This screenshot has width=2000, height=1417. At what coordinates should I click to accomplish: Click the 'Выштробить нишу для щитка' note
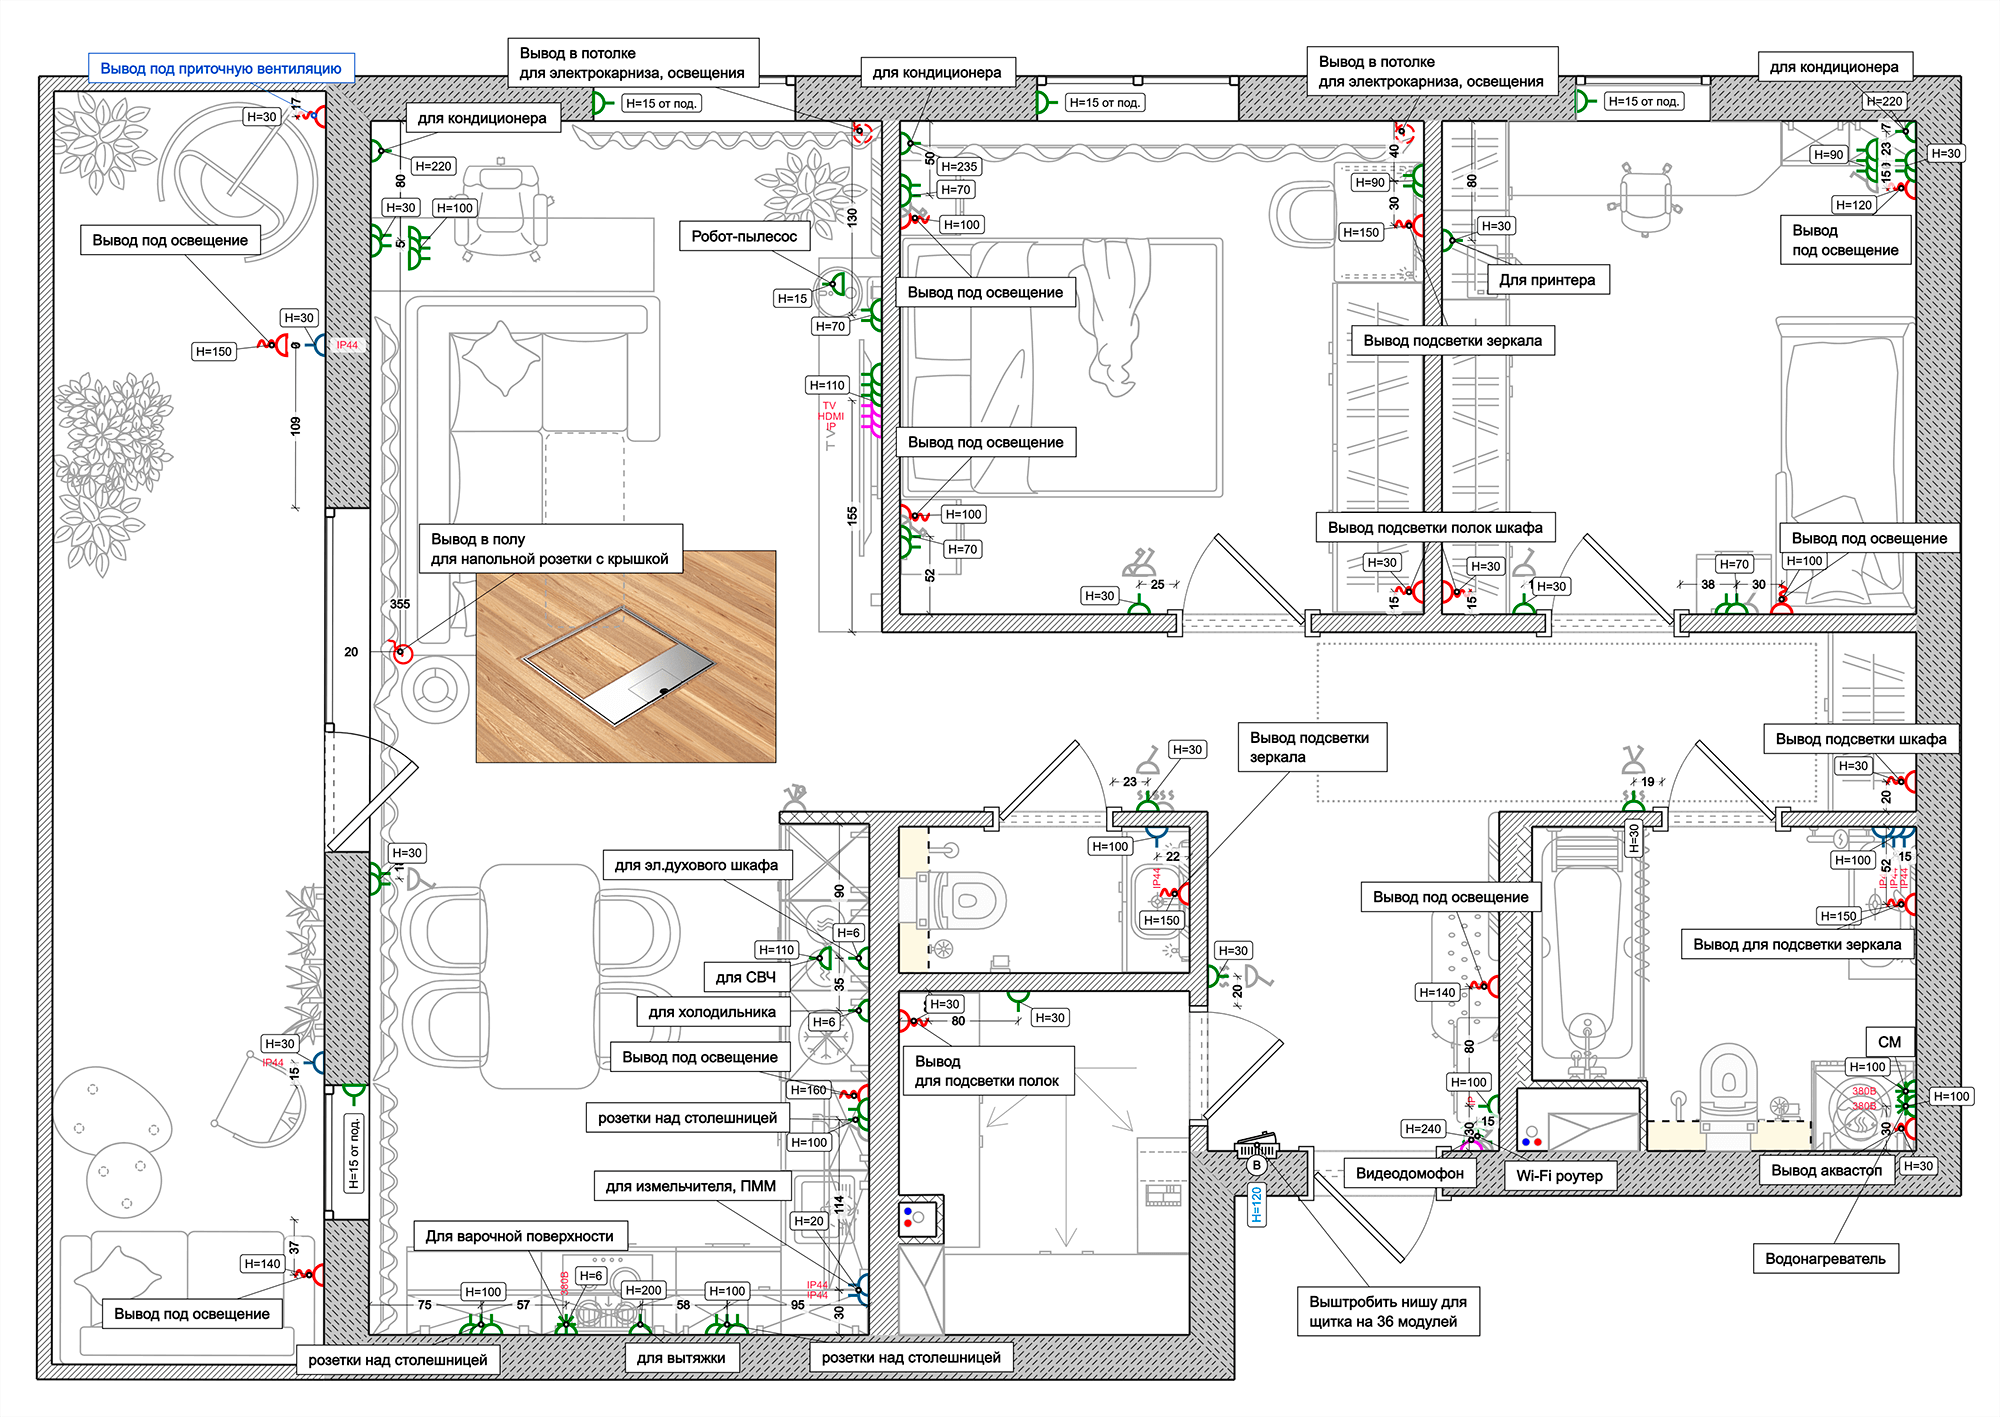[x=1387, y=1311]
